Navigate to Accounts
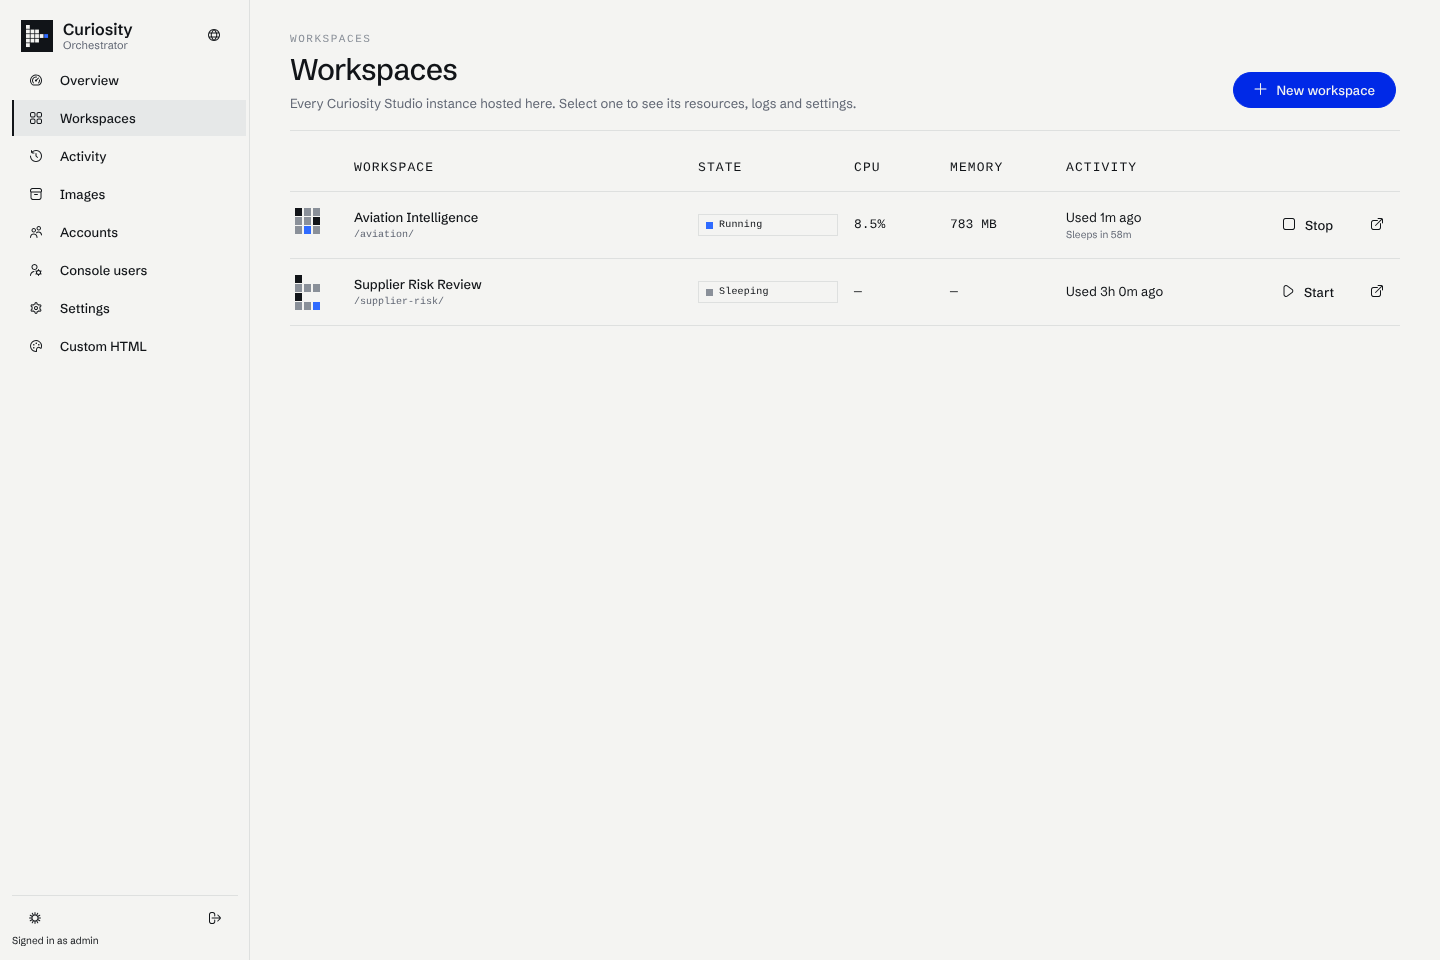Image resolution: width=1440 pixels, height=960 pixels. coord(129,232)
